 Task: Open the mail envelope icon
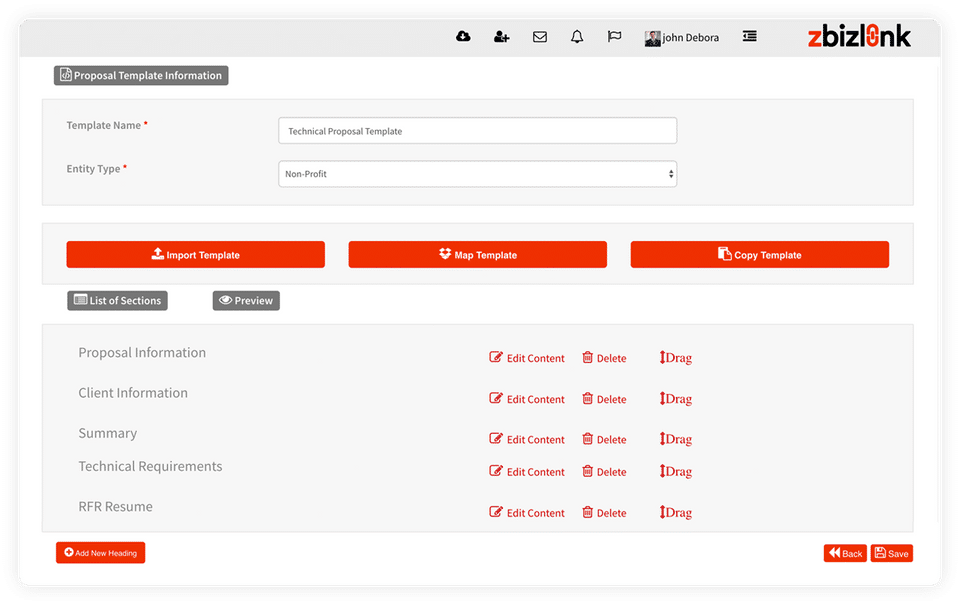[x=539, y=37]
